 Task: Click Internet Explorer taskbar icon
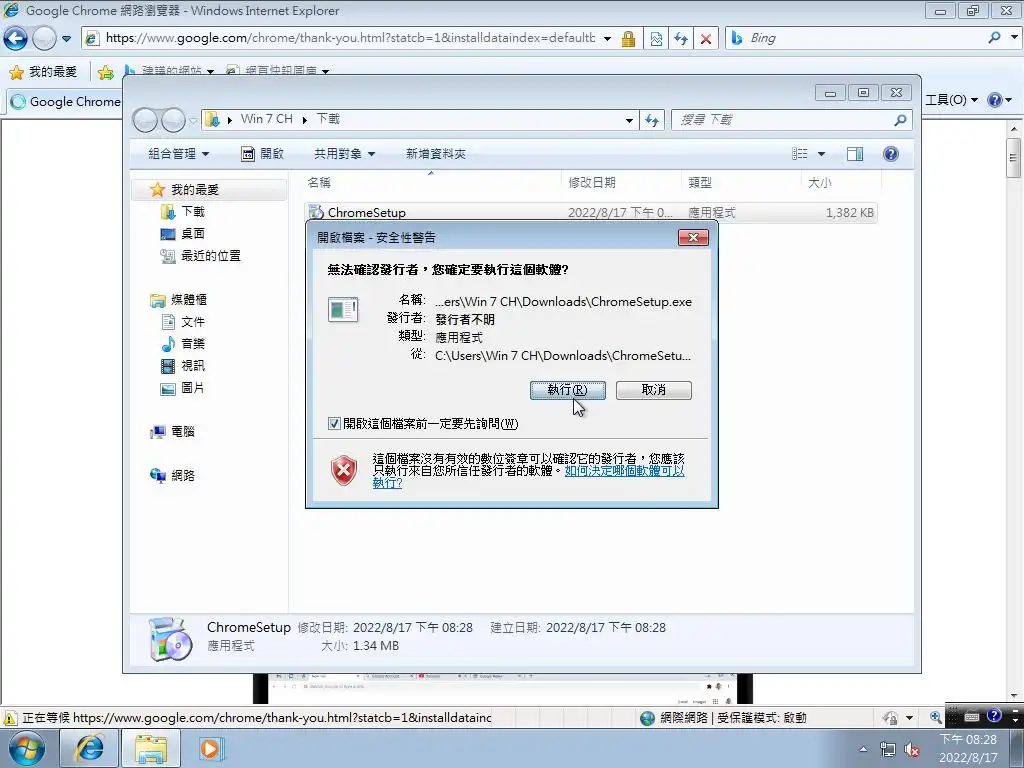pos(89,748)
